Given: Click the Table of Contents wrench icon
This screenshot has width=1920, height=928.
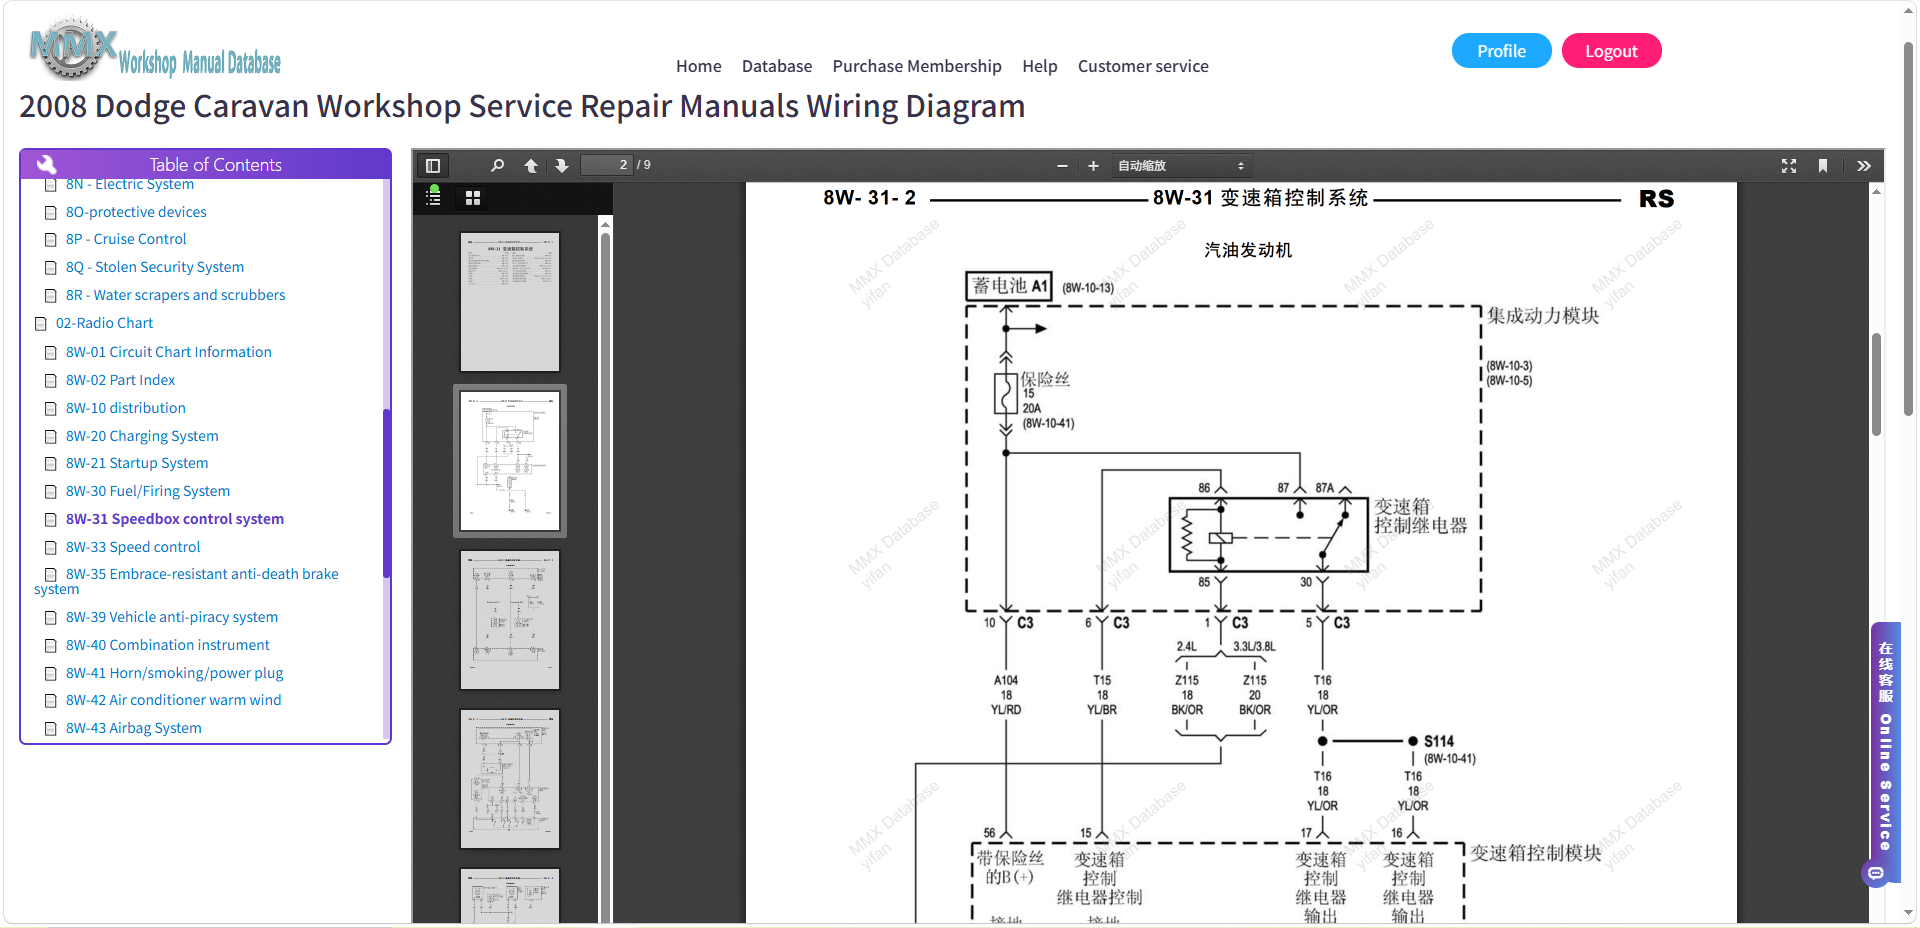Looking at the screenshot, I should (x=47, y=164).
